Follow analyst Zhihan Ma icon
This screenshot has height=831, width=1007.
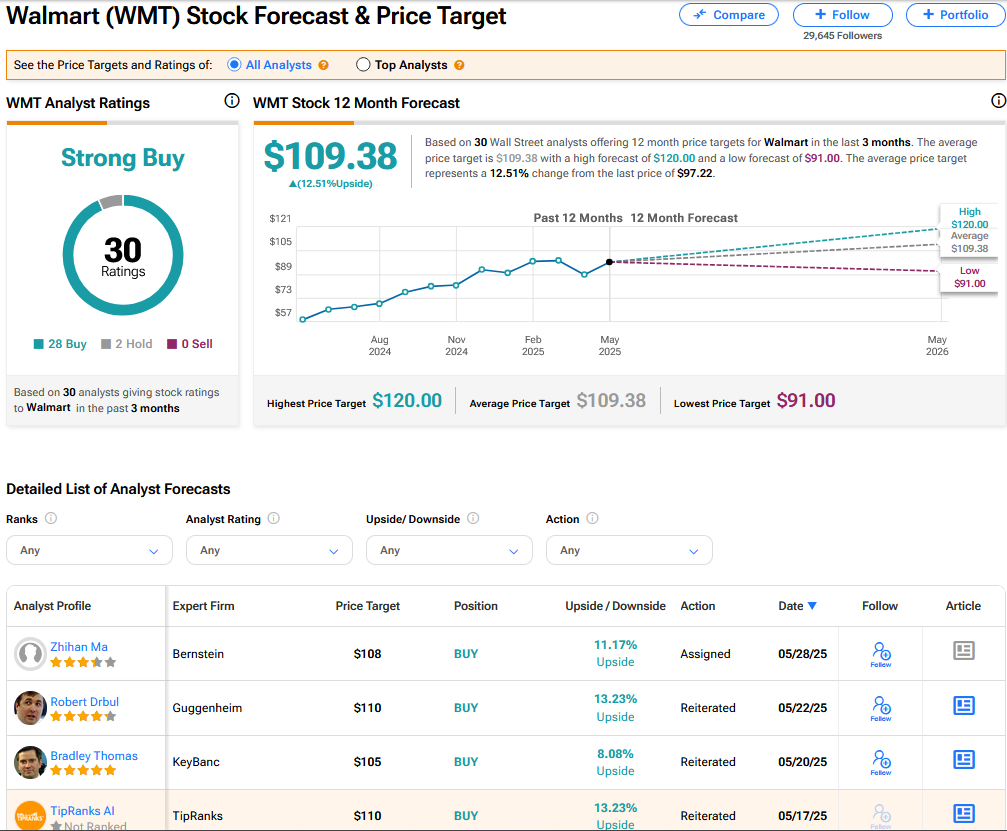pos(881,654)
